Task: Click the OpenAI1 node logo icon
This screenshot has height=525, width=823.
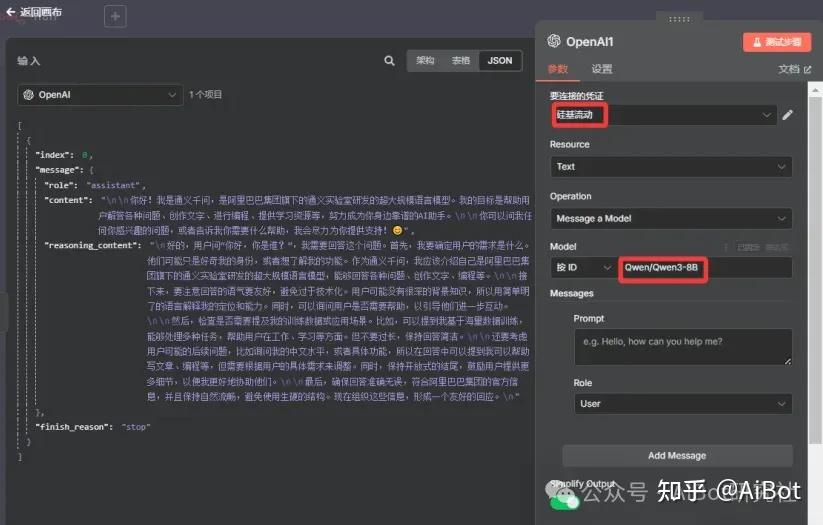Action: [554, 41]
